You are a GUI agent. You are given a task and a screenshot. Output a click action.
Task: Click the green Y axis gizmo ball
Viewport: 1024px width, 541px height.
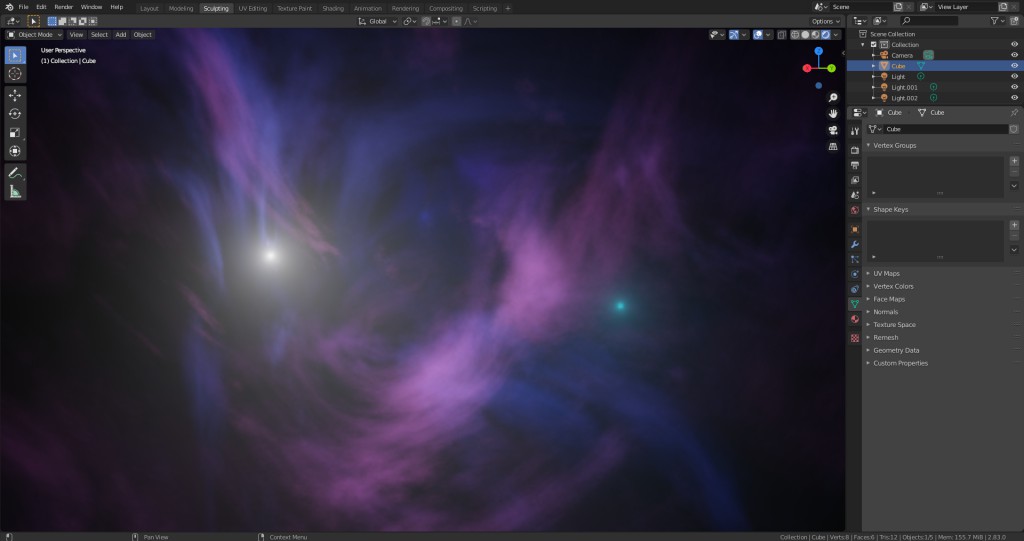[x=831, y=68]
